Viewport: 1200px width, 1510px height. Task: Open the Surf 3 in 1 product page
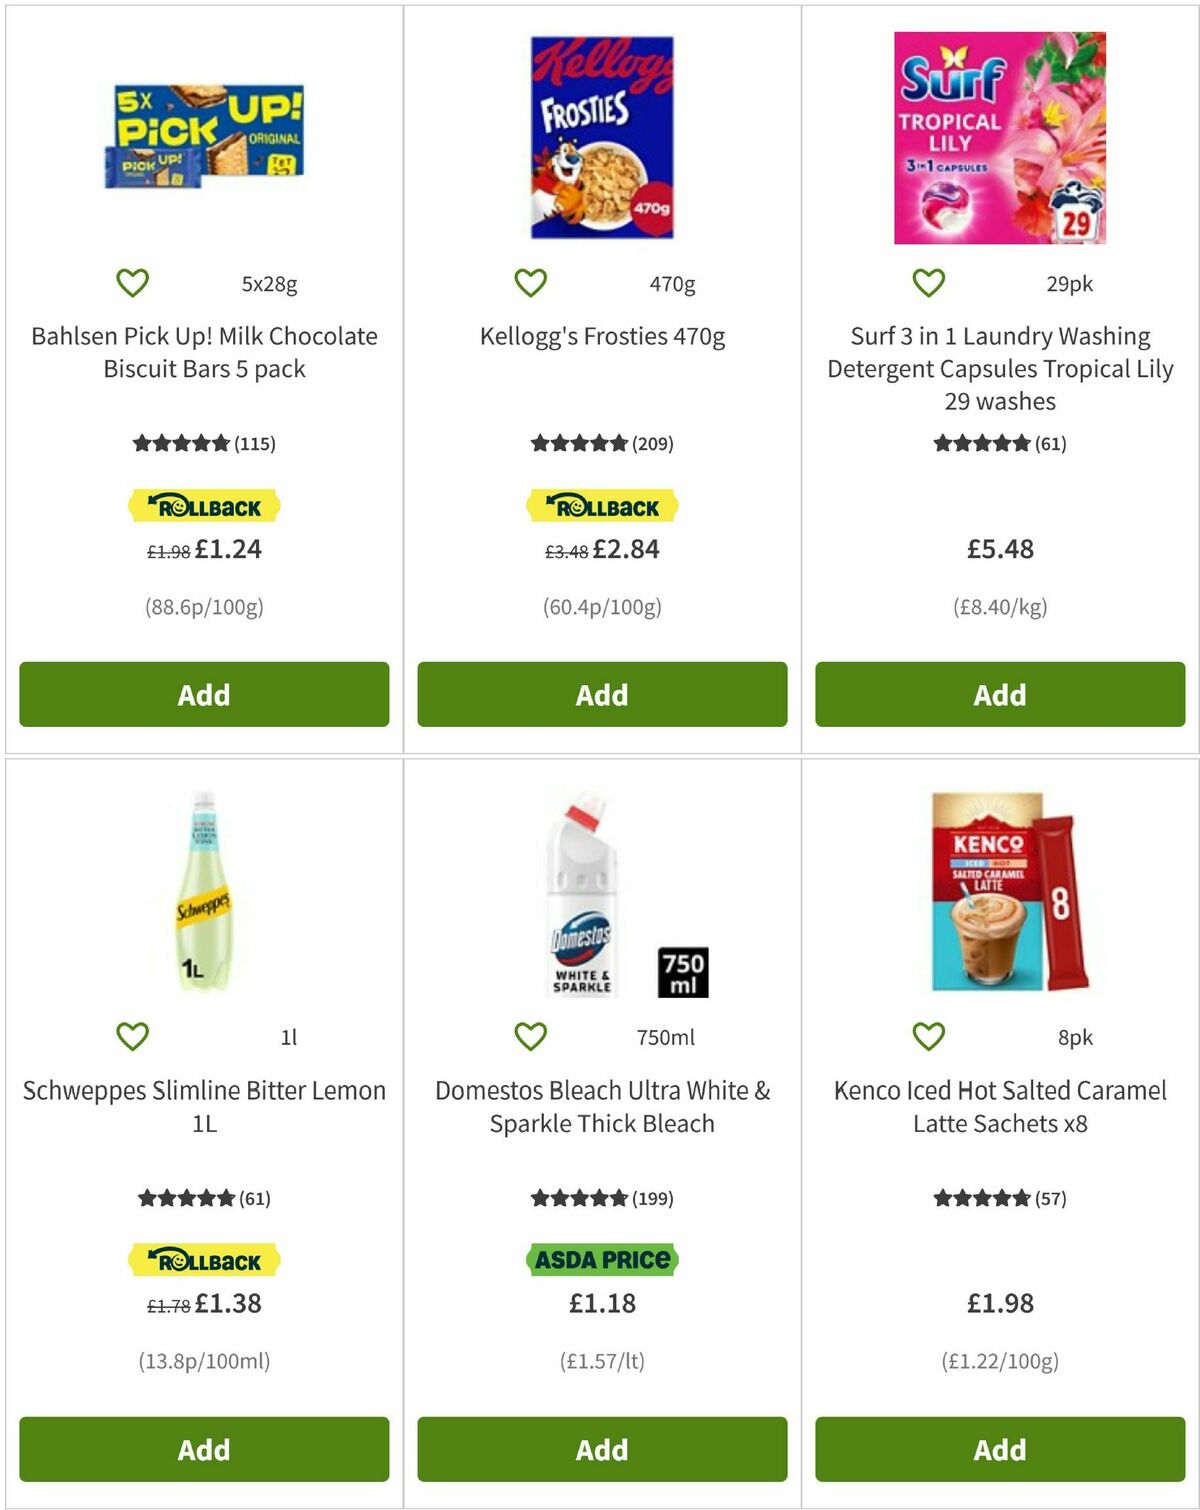tap(998, 368)
